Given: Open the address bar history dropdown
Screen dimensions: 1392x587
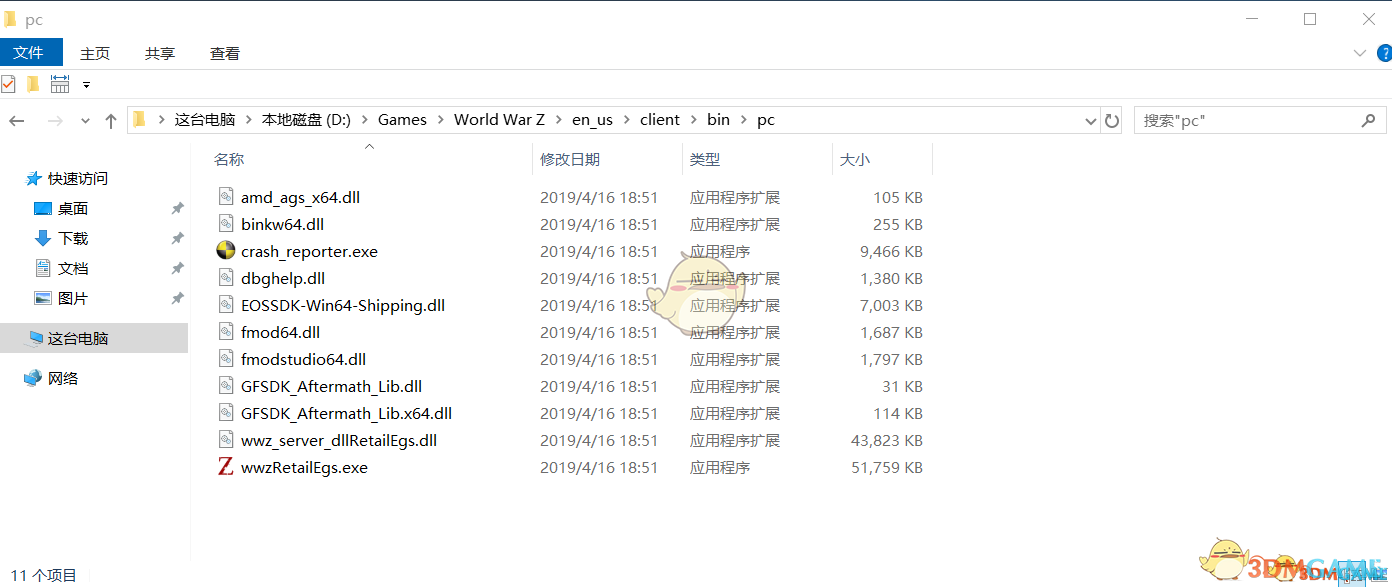Looking at the screenshot, I should click(1091, 120).
